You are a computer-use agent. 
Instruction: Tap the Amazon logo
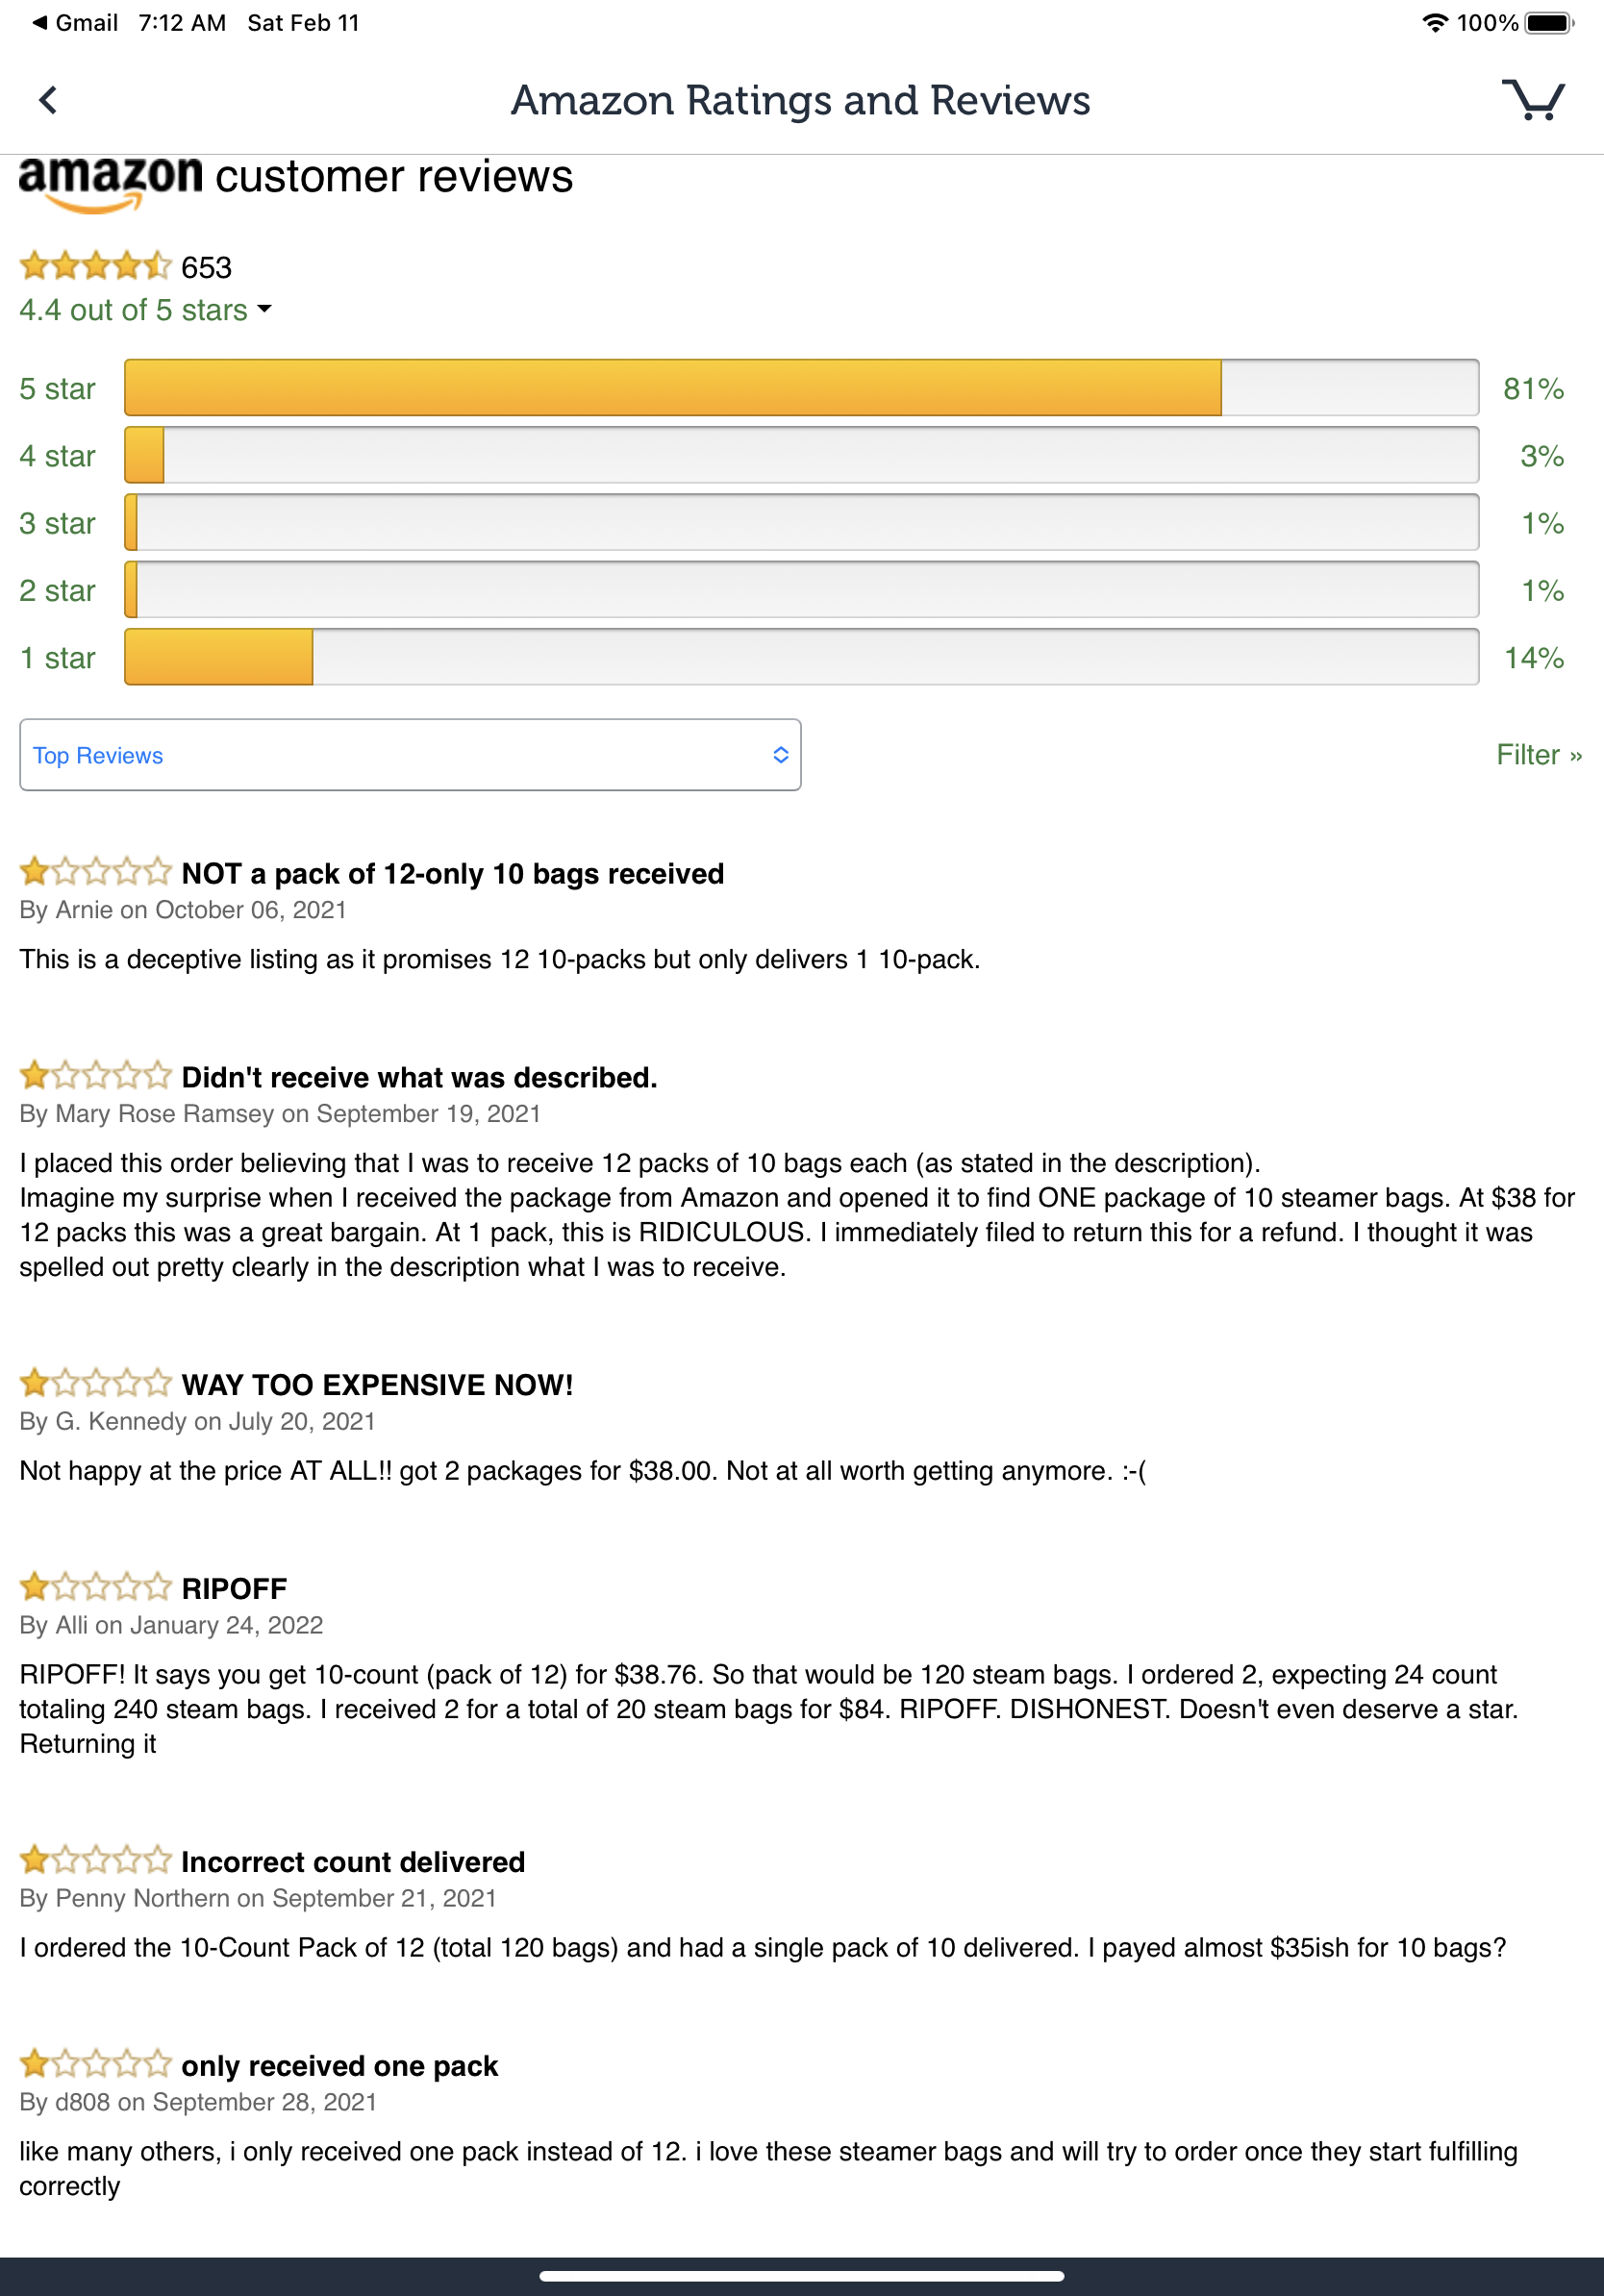(110, 183)
